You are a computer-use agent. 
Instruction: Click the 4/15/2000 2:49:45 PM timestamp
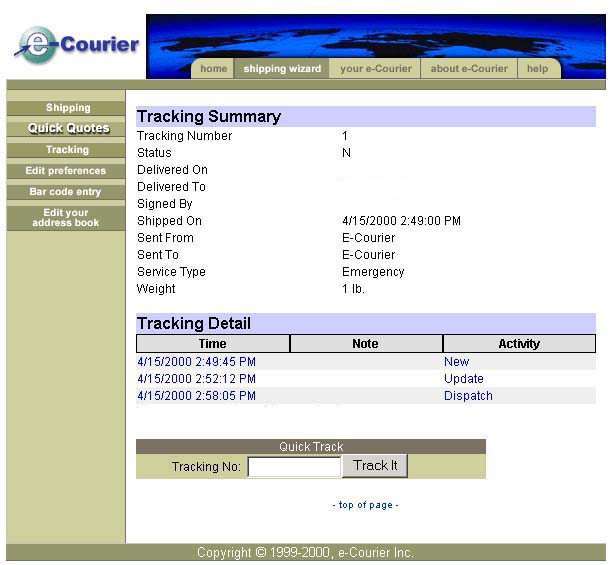(196, 362)
